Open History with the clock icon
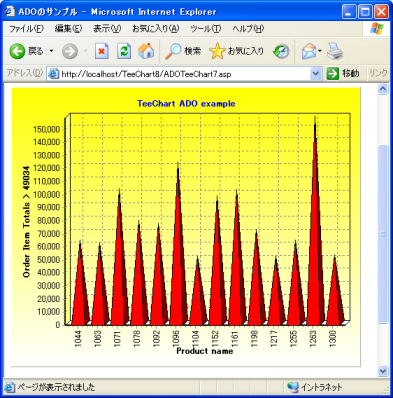The image size is (393, 398). (x=281, y=51)
